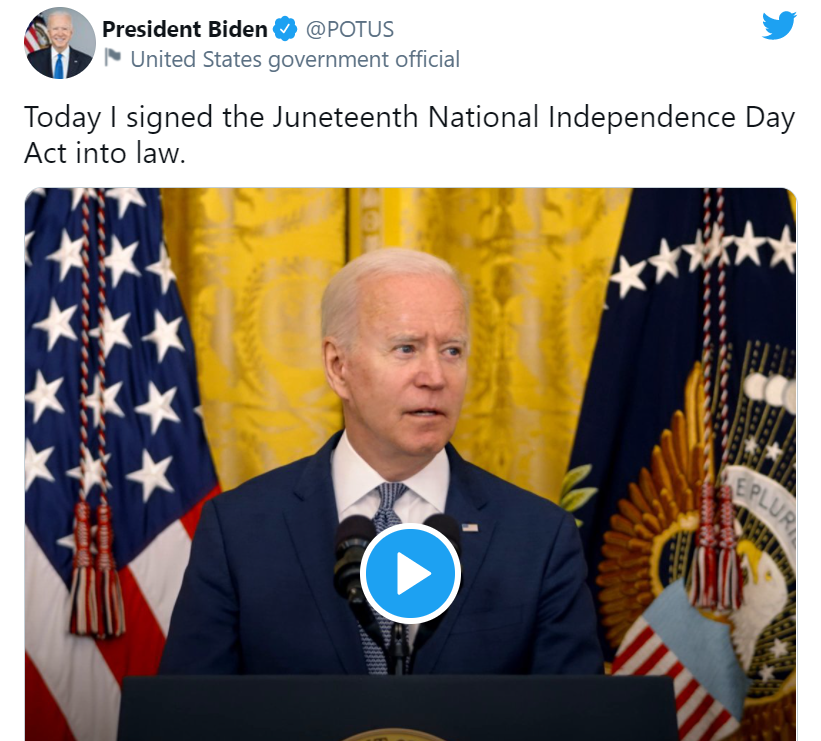Click the United States government official label
This screenshot has width=821, height=741.
[x=295, y=60]
